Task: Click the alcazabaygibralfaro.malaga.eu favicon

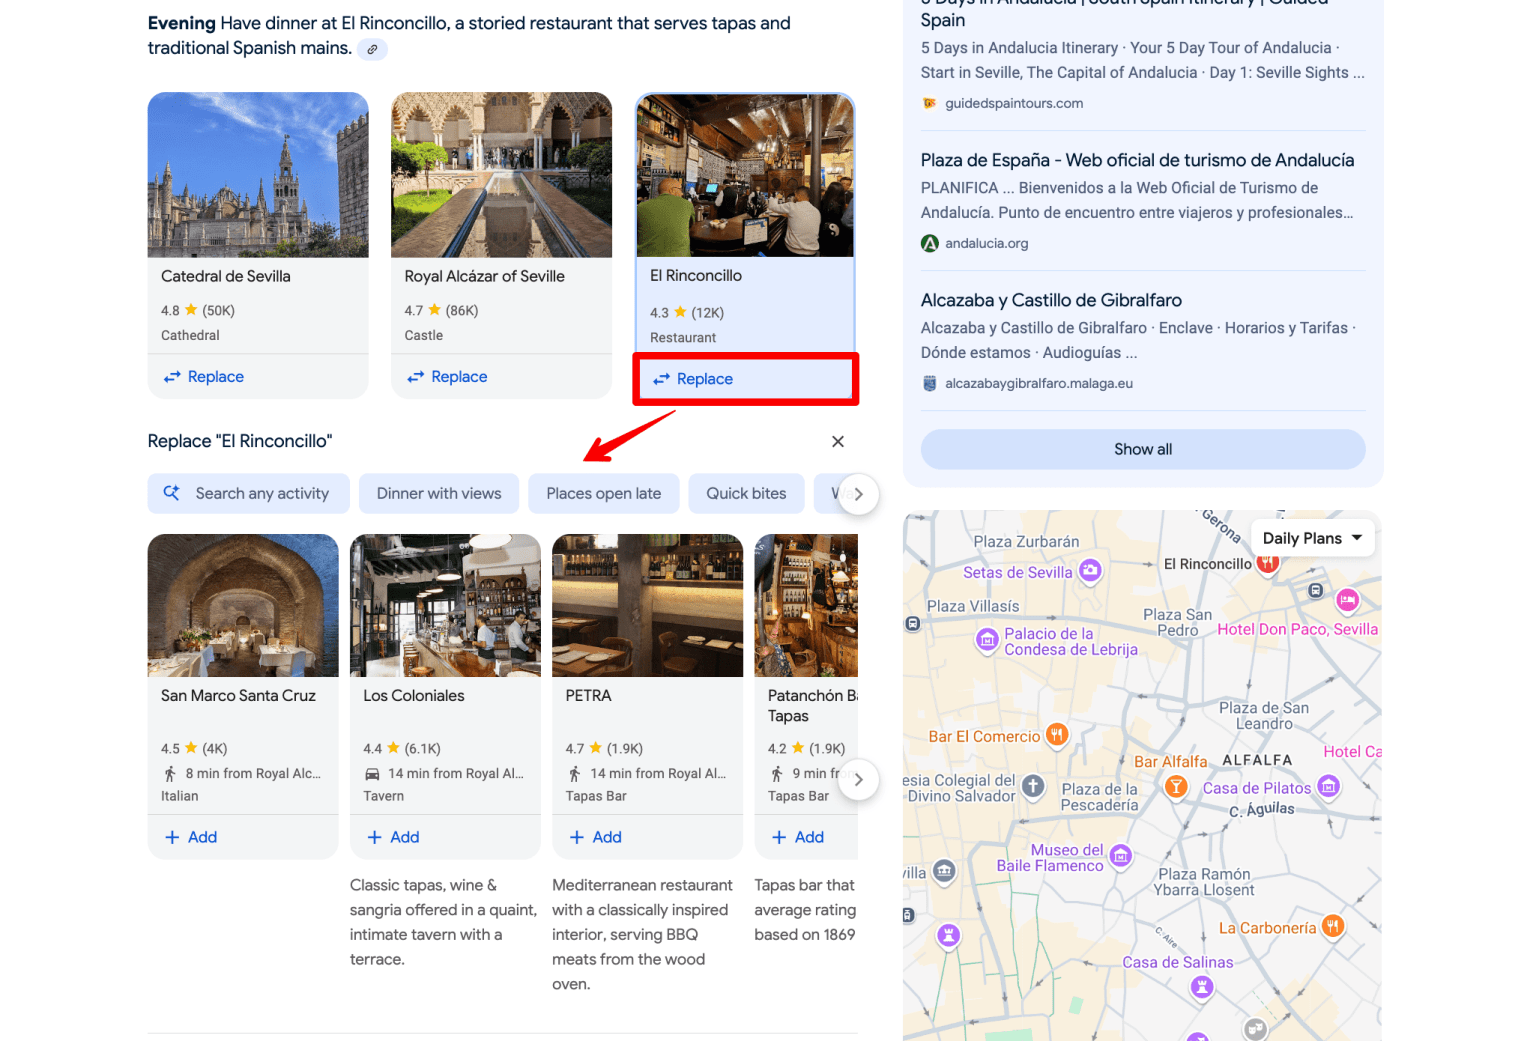Action: pyautogui.click(x=930, y=383)
